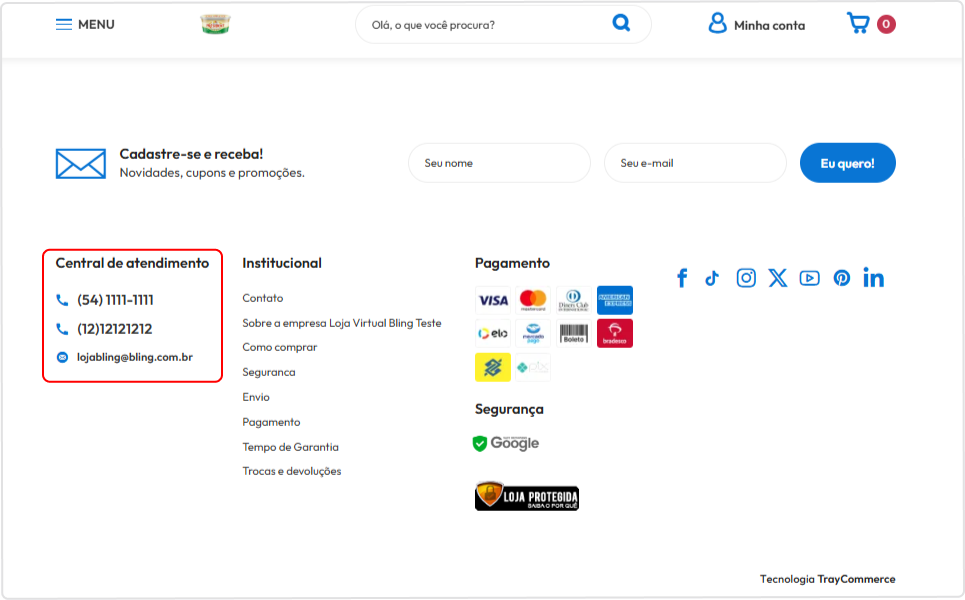The width and height of the screenshot is (965, 600).
Task: Click the search magnifier icon
Action: pos(621,23)
